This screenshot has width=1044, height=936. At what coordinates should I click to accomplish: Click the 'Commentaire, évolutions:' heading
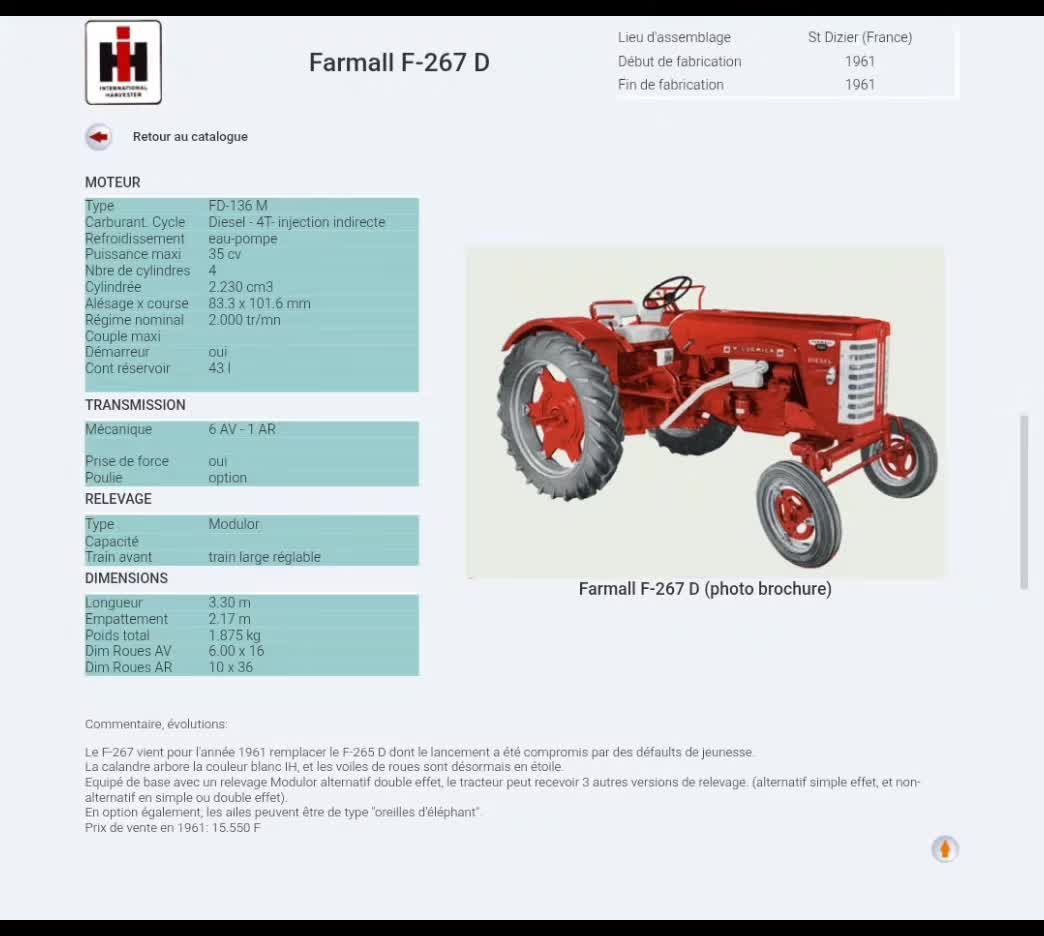pyautogui.click(x=156, y=724)
